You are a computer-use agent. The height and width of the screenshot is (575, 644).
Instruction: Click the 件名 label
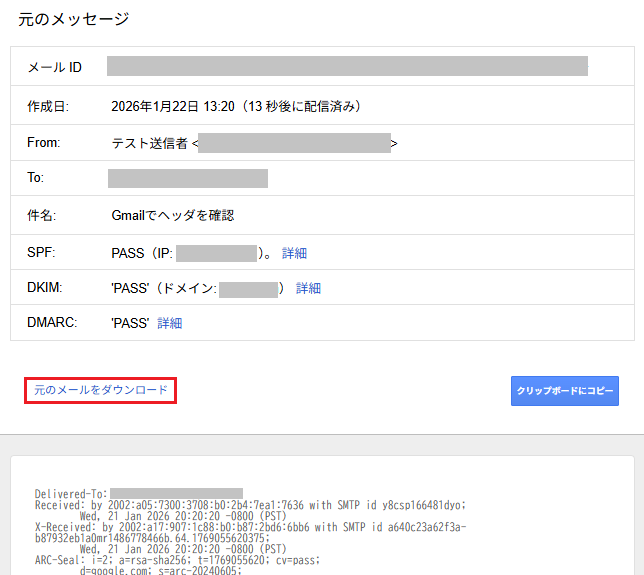[x=41, y=215]
